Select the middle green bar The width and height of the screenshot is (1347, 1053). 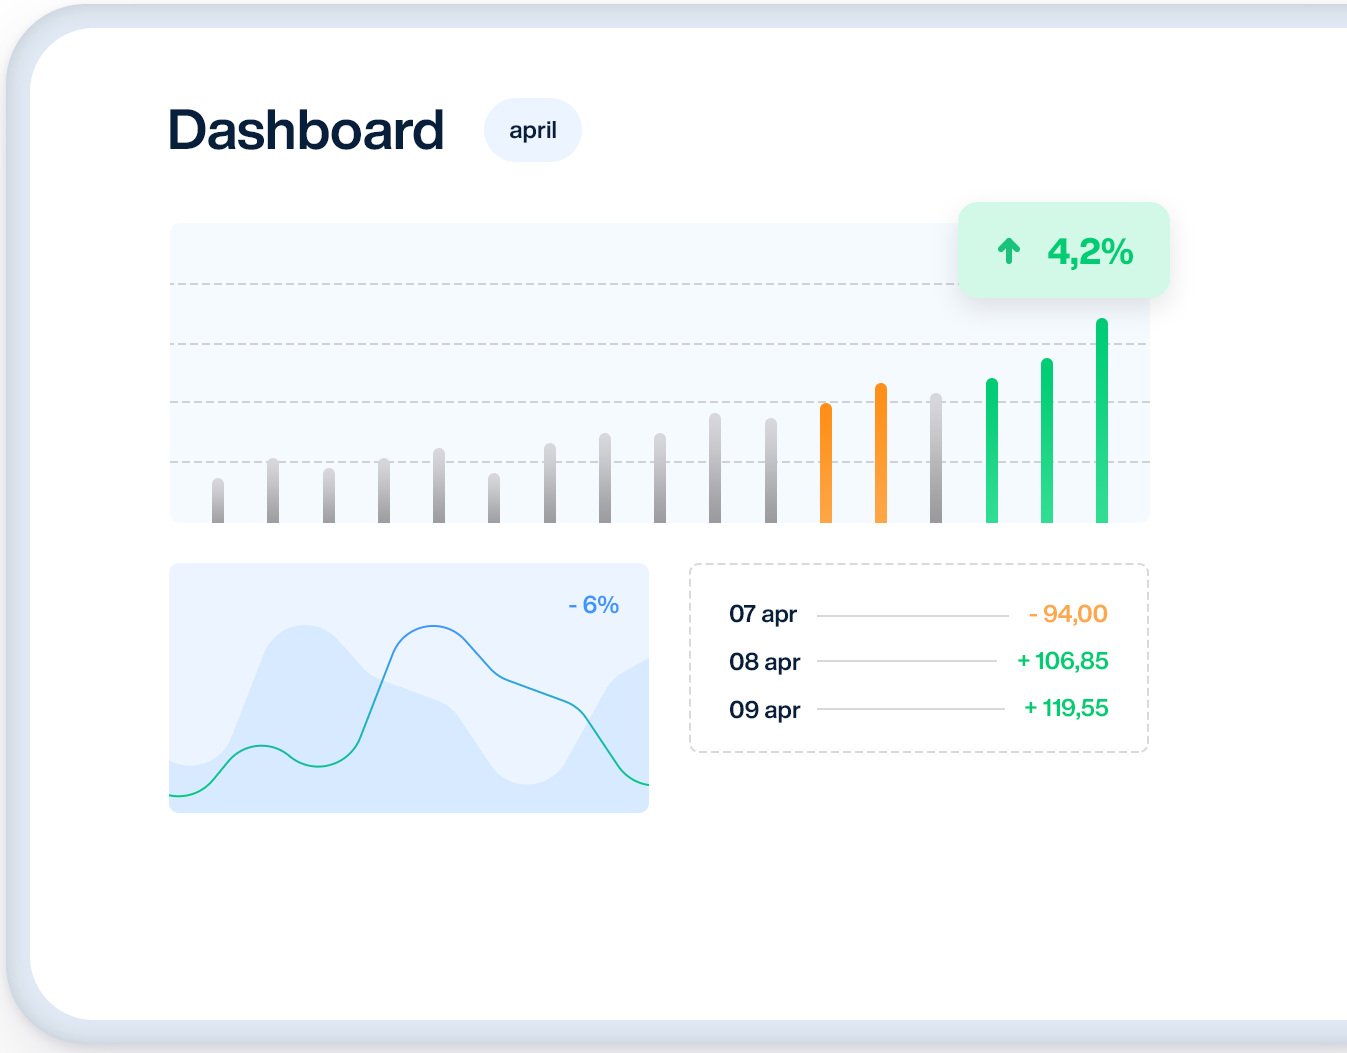[1047, 440]
